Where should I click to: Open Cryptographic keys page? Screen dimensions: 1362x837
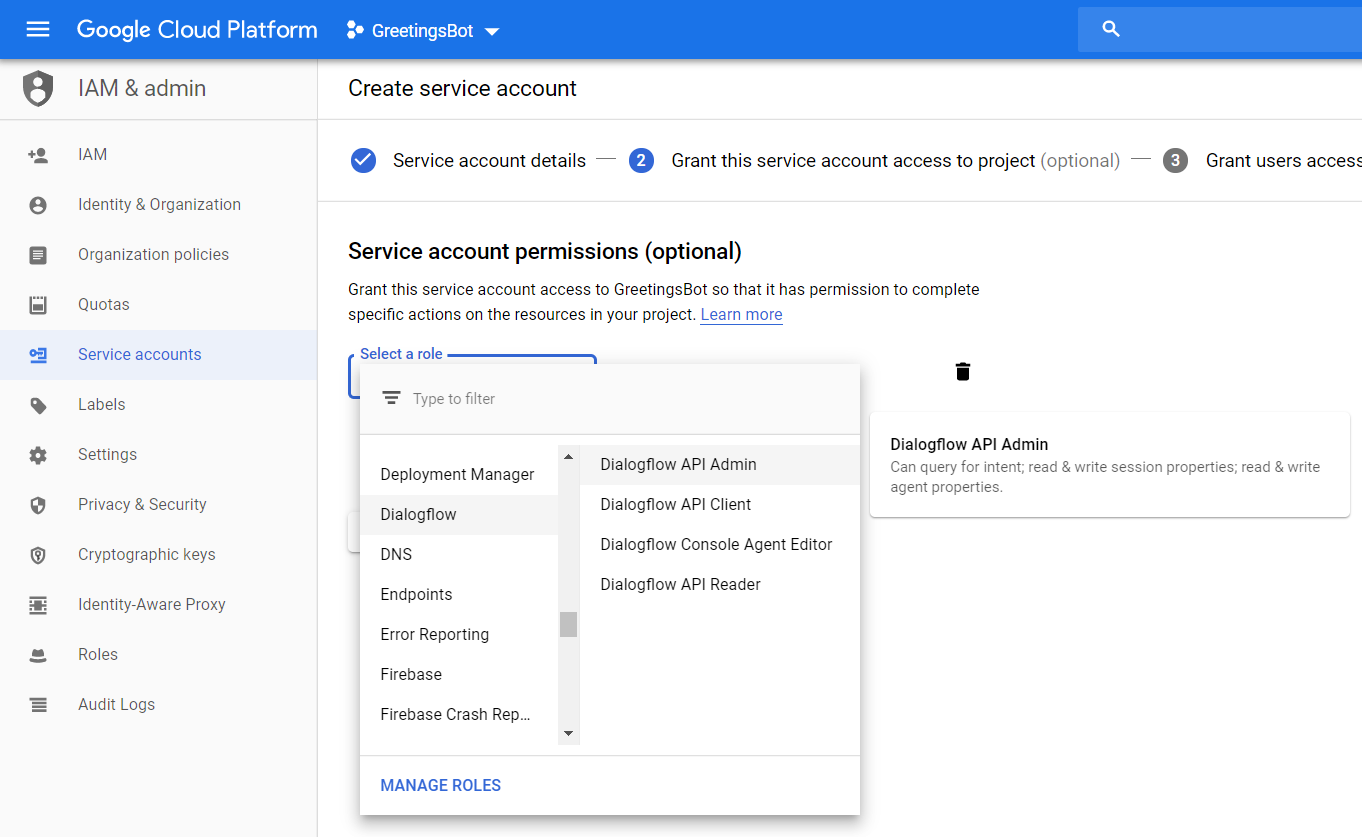click(x=158, y=555)
